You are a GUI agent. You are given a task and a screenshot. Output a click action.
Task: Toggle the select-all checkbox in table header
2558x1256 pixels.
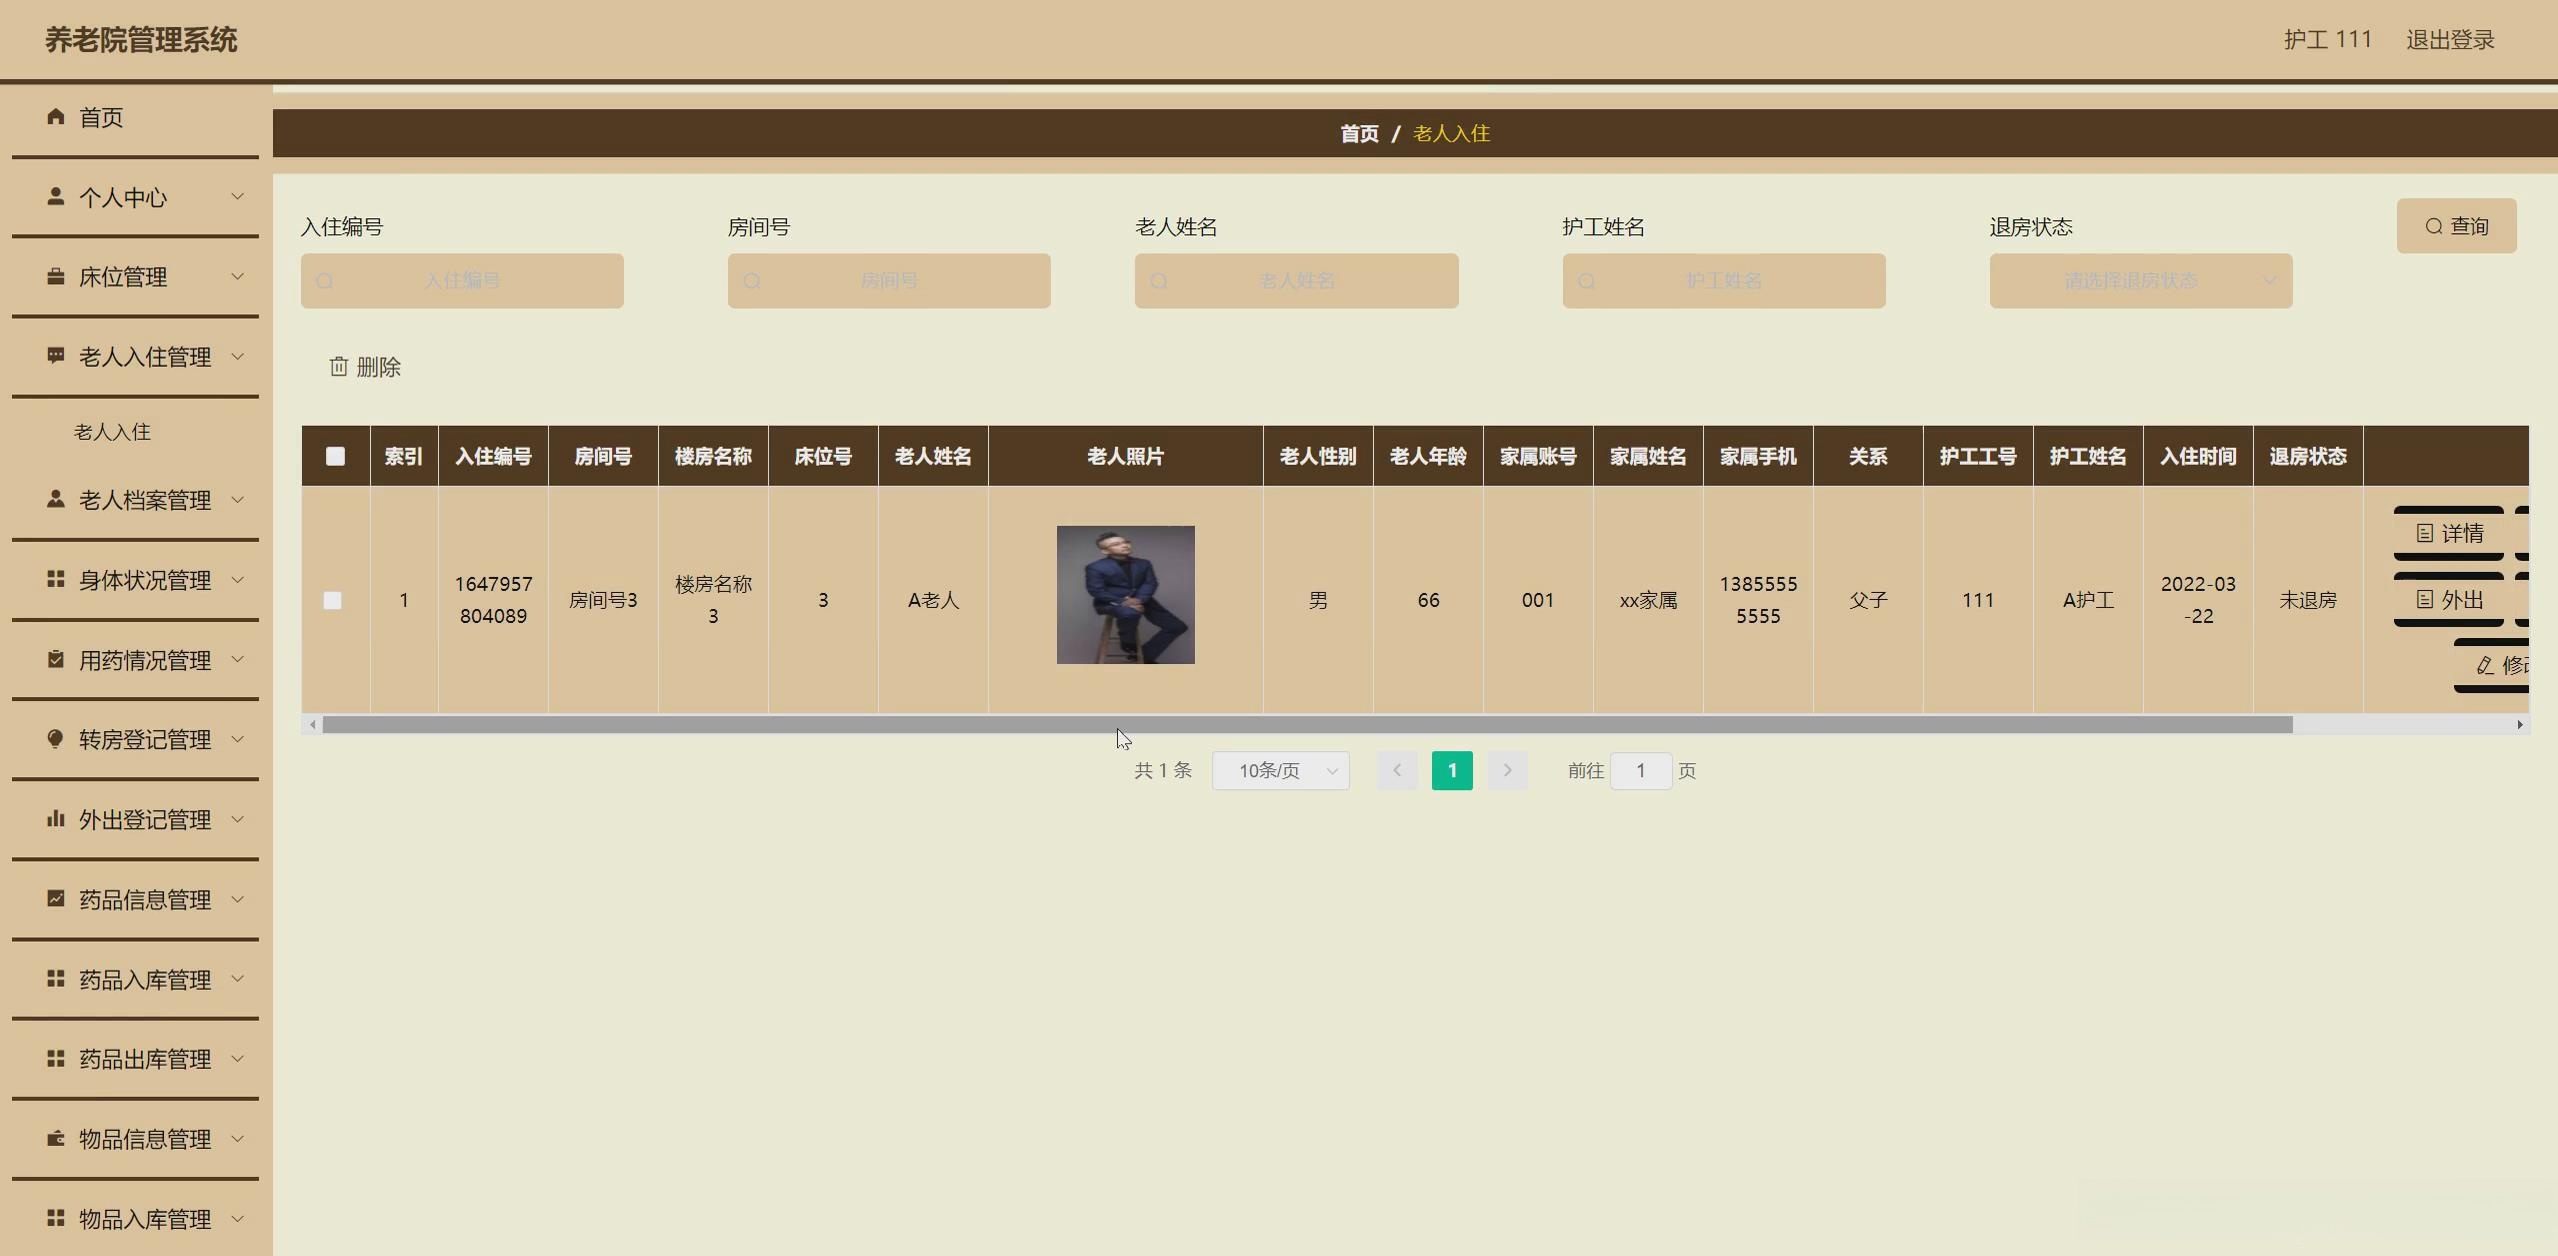point(335,456)
